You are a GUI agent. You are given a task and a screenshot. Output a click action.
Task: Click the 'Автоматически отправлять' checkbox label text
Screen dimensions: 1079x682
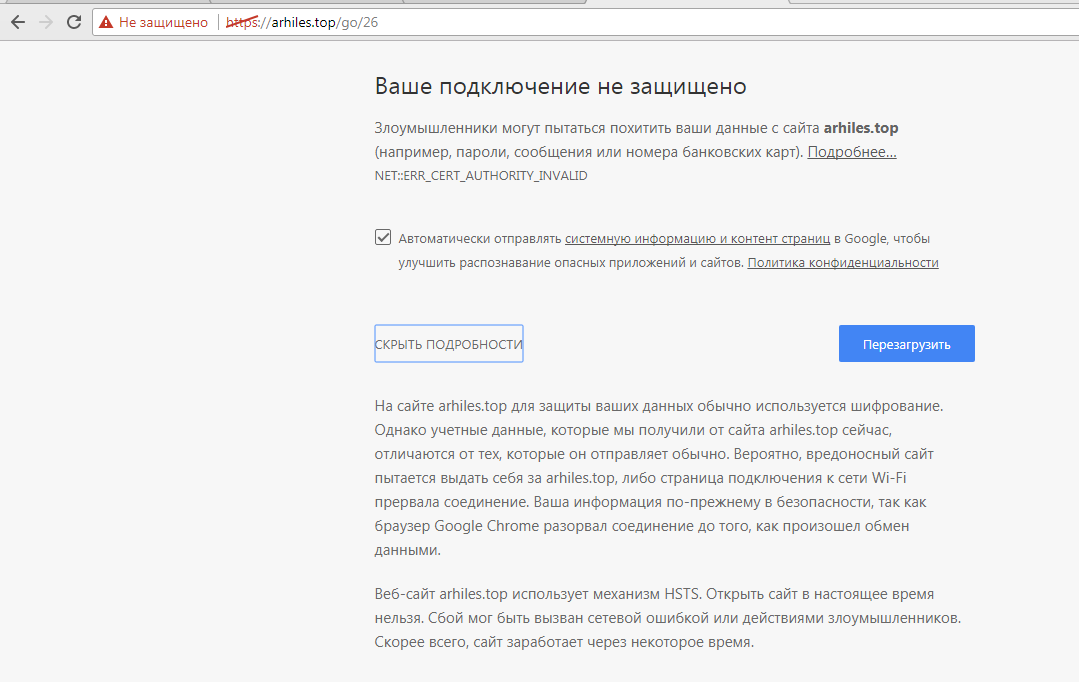480,239
